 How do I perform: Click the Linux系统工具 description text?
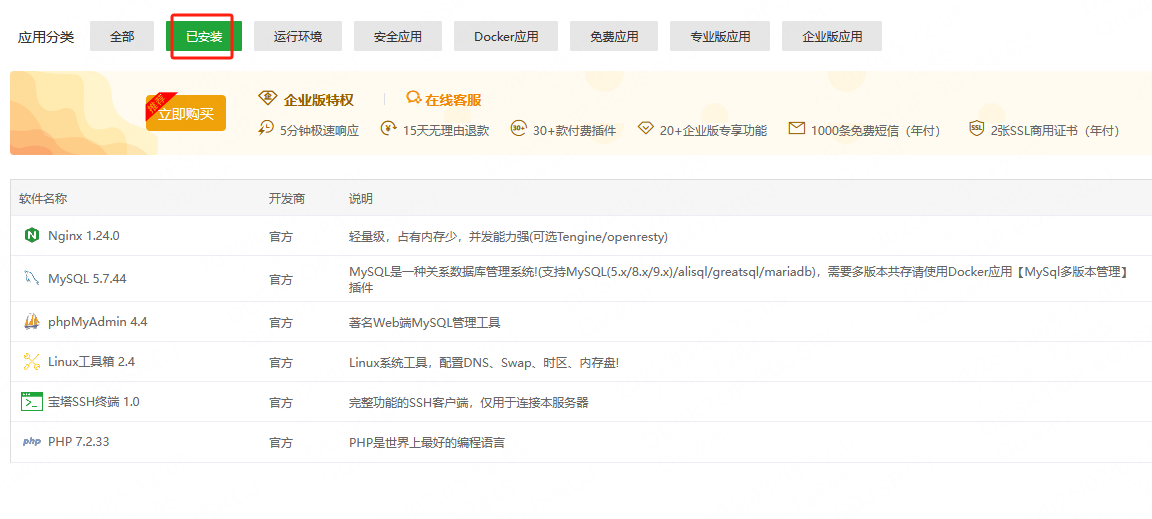click(x=484, y=362)
